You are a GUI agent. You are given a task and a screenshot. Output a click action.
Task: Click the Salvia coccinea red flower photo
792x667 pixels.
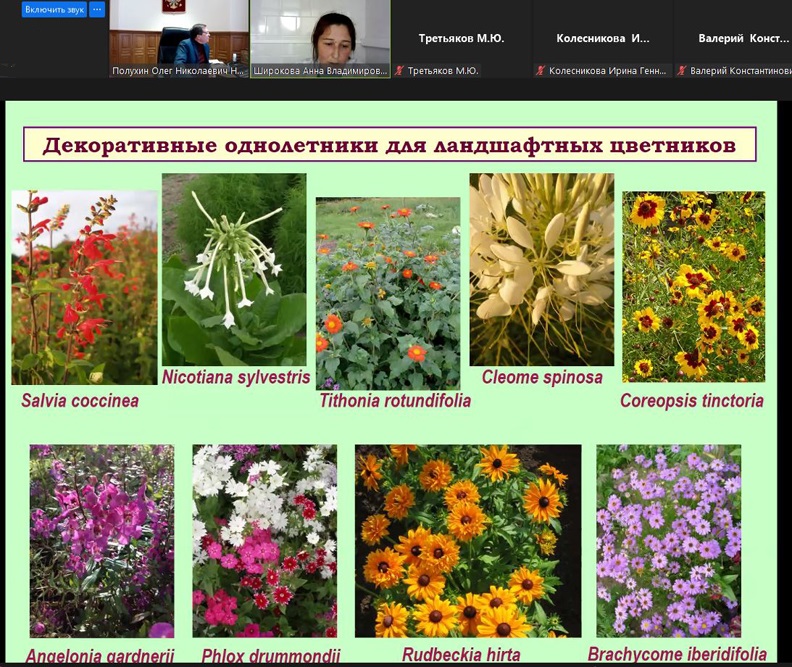(84, 287)
